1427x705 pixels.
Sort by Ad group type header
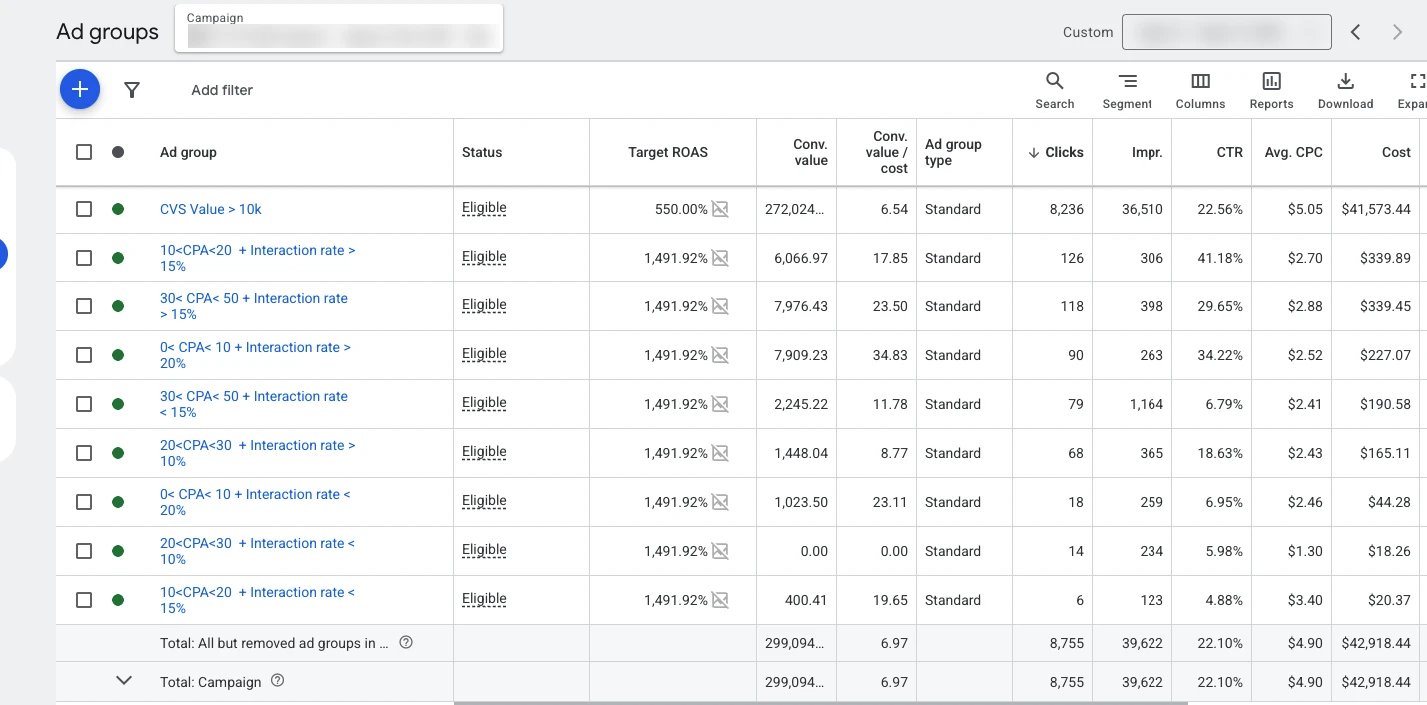(953, 152)
